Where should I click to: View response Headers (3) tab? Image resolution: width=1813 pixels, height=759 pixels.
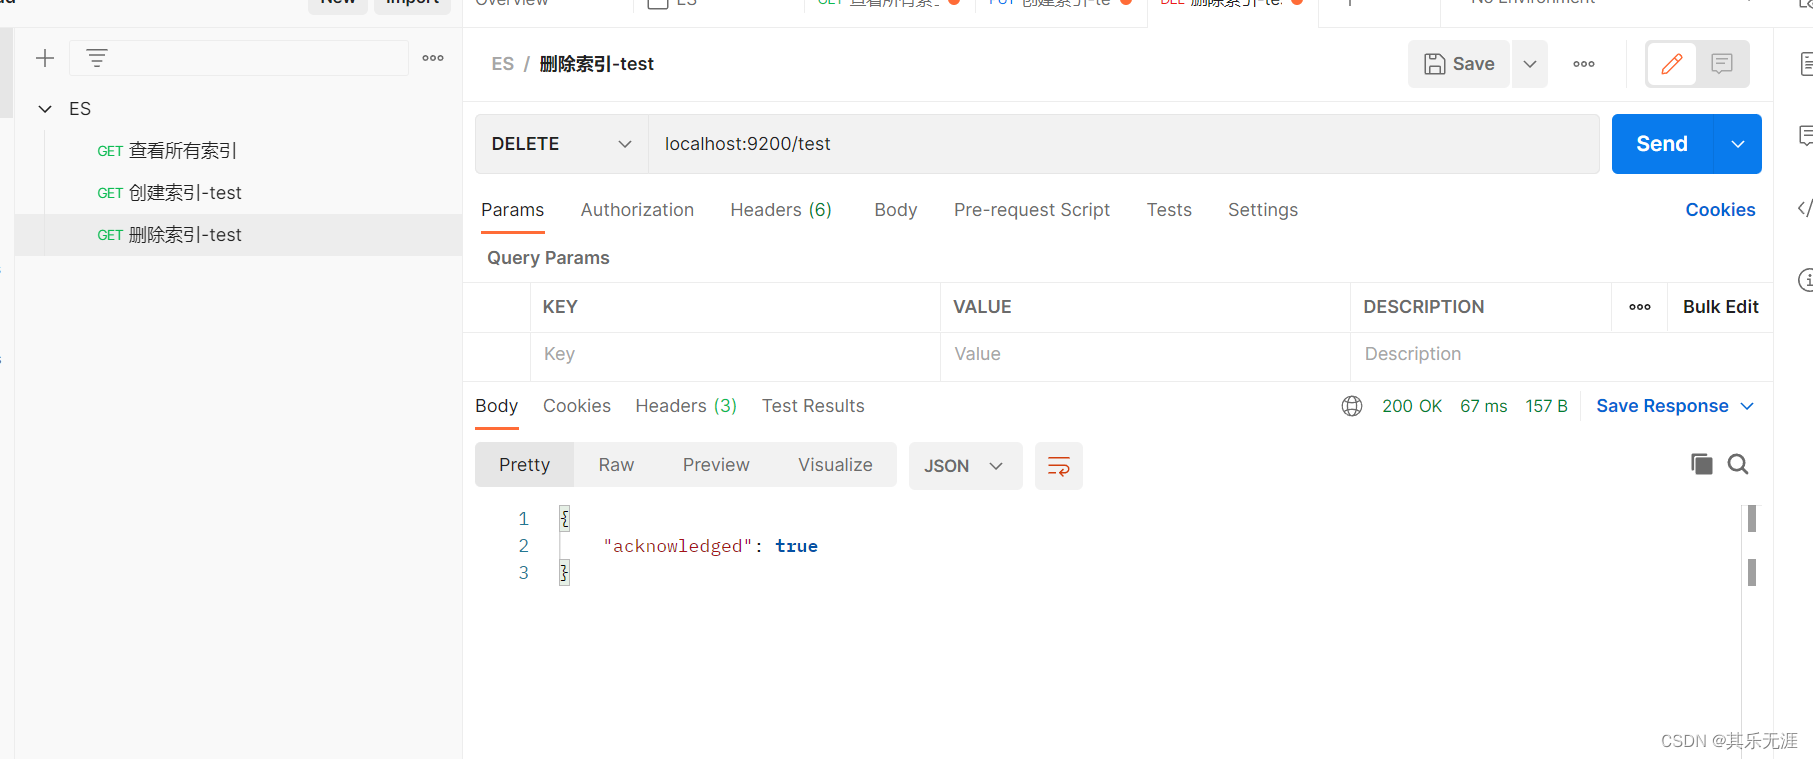click(x=686, y=406)
